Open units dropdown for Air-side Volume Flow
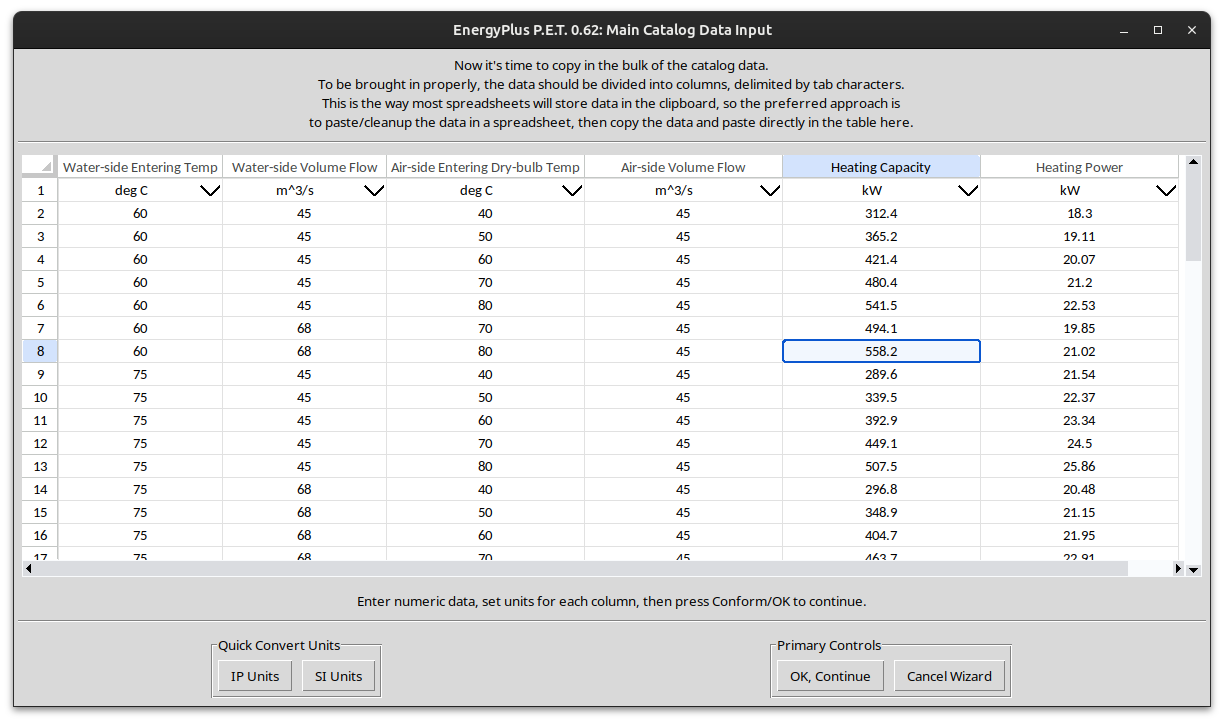This screenshot has height=723, width=1224. pos(770,191)
